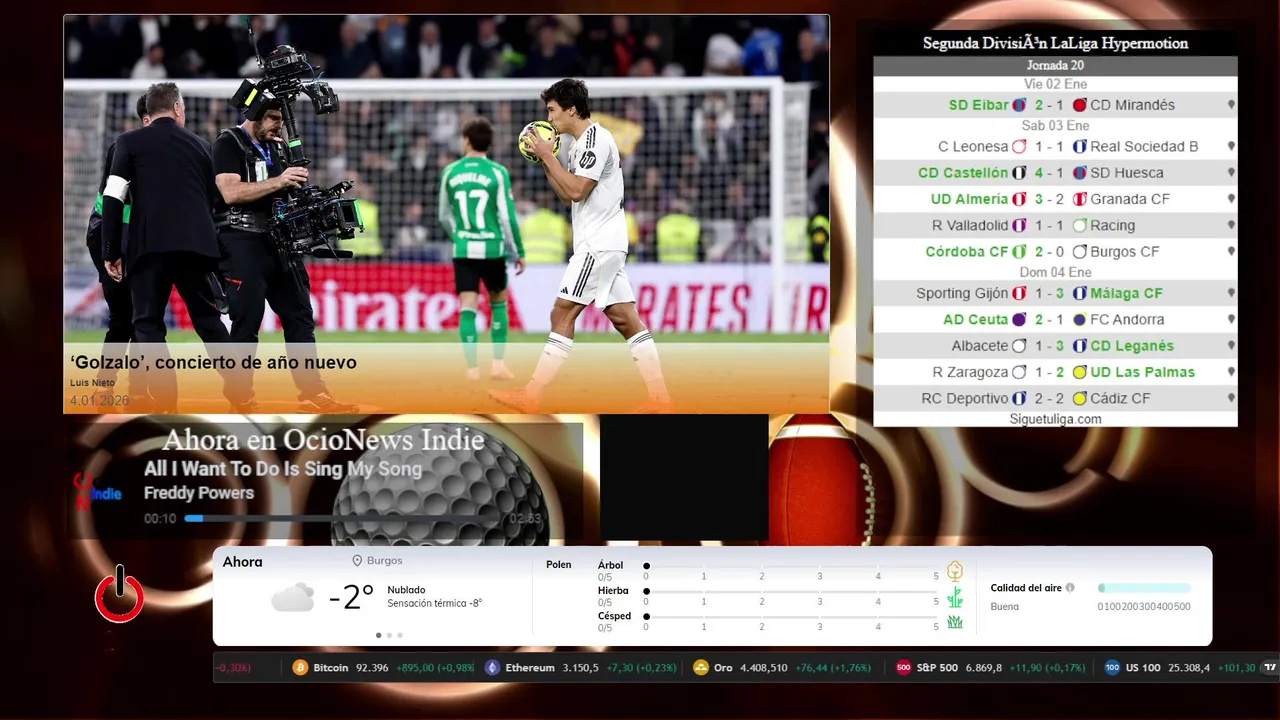Image resolution: width=1280 pixels, height=720 pixels.
Task: Click the cloudy weather icon
Action: click(292, 598)
